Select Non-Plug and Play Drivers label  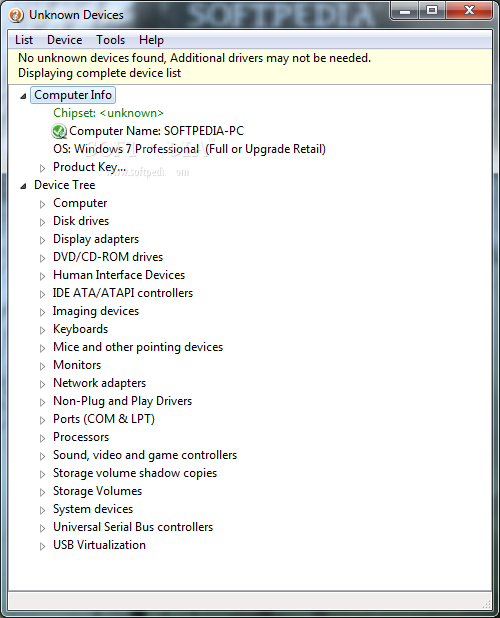tap(123, 401)
